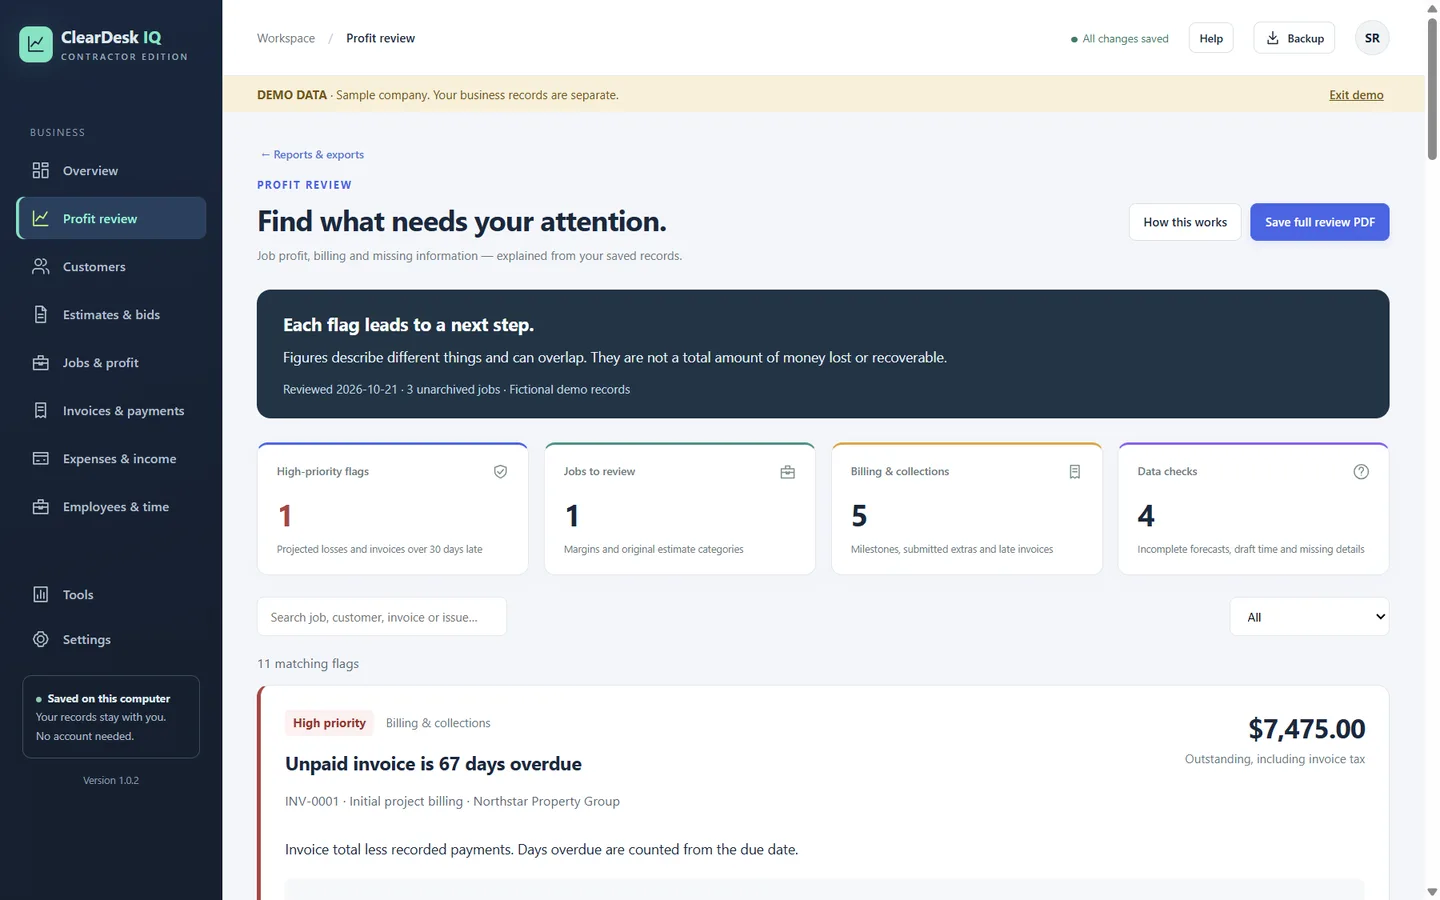This screenshot has width=1440, height=900.
Task: Click briefcase icon on Jobs to review card
Action: point(788,472)
